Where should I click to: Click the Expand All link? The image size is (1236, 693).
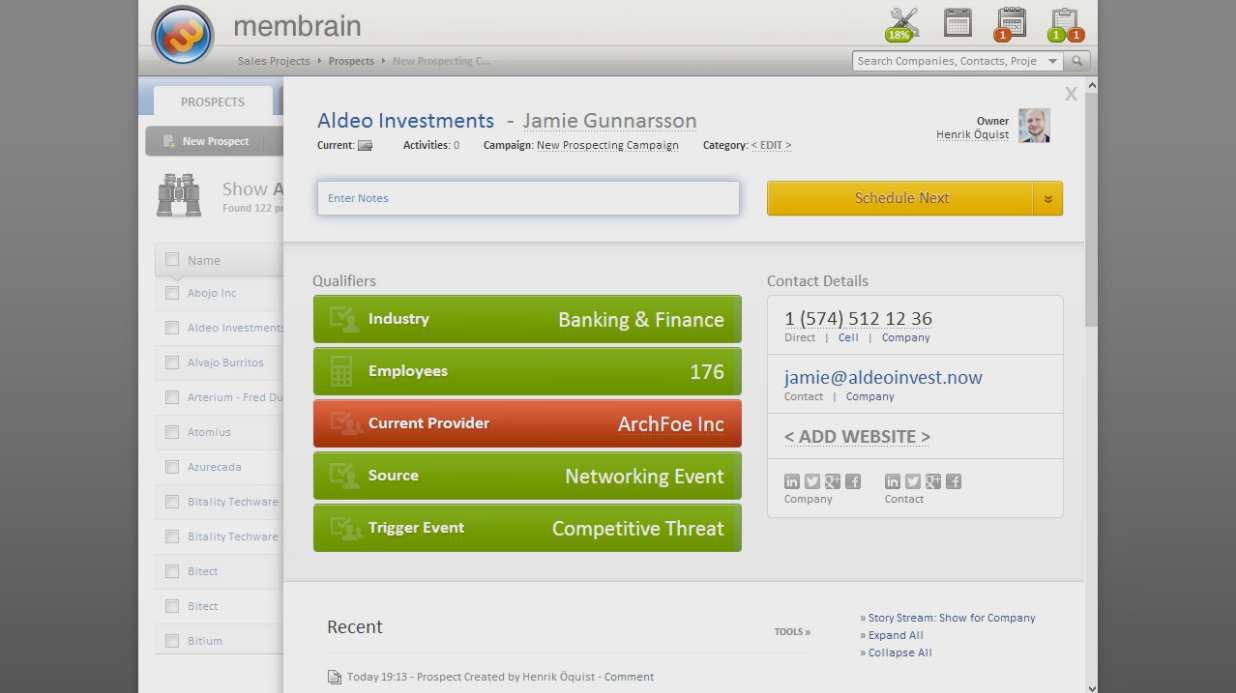(895, 635)
